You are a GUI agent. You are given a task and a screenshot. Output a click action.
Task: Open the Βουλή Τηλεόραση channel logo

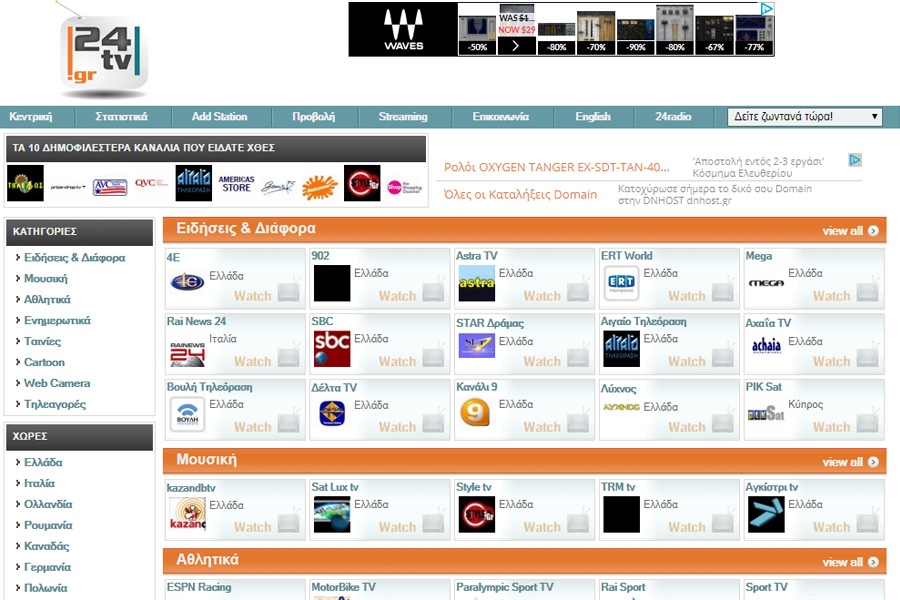coord(187,414)
